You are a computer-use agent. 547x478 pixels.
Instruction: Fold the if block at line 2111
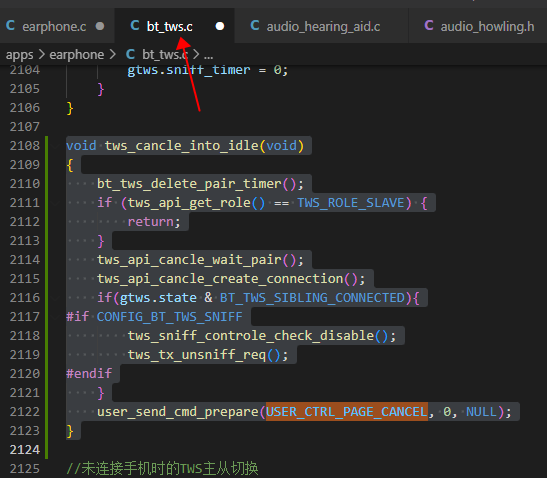click(x=55, y=203)
